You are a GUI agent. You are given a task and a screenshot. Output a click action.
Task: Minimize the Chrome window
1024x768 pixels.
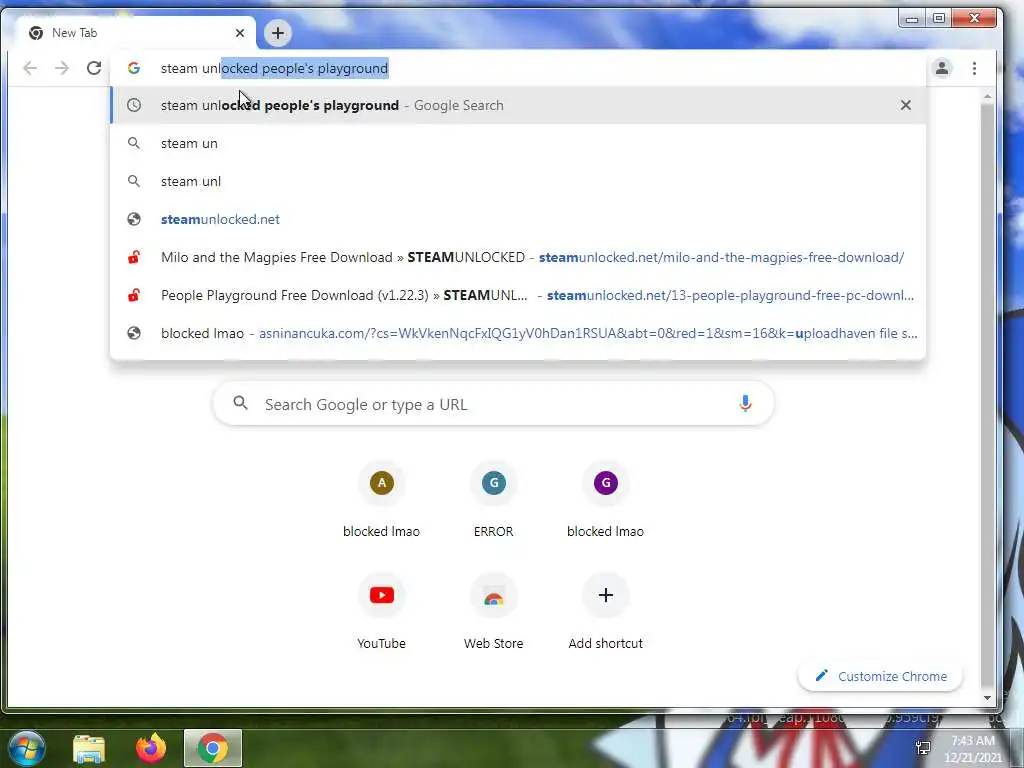912,18
